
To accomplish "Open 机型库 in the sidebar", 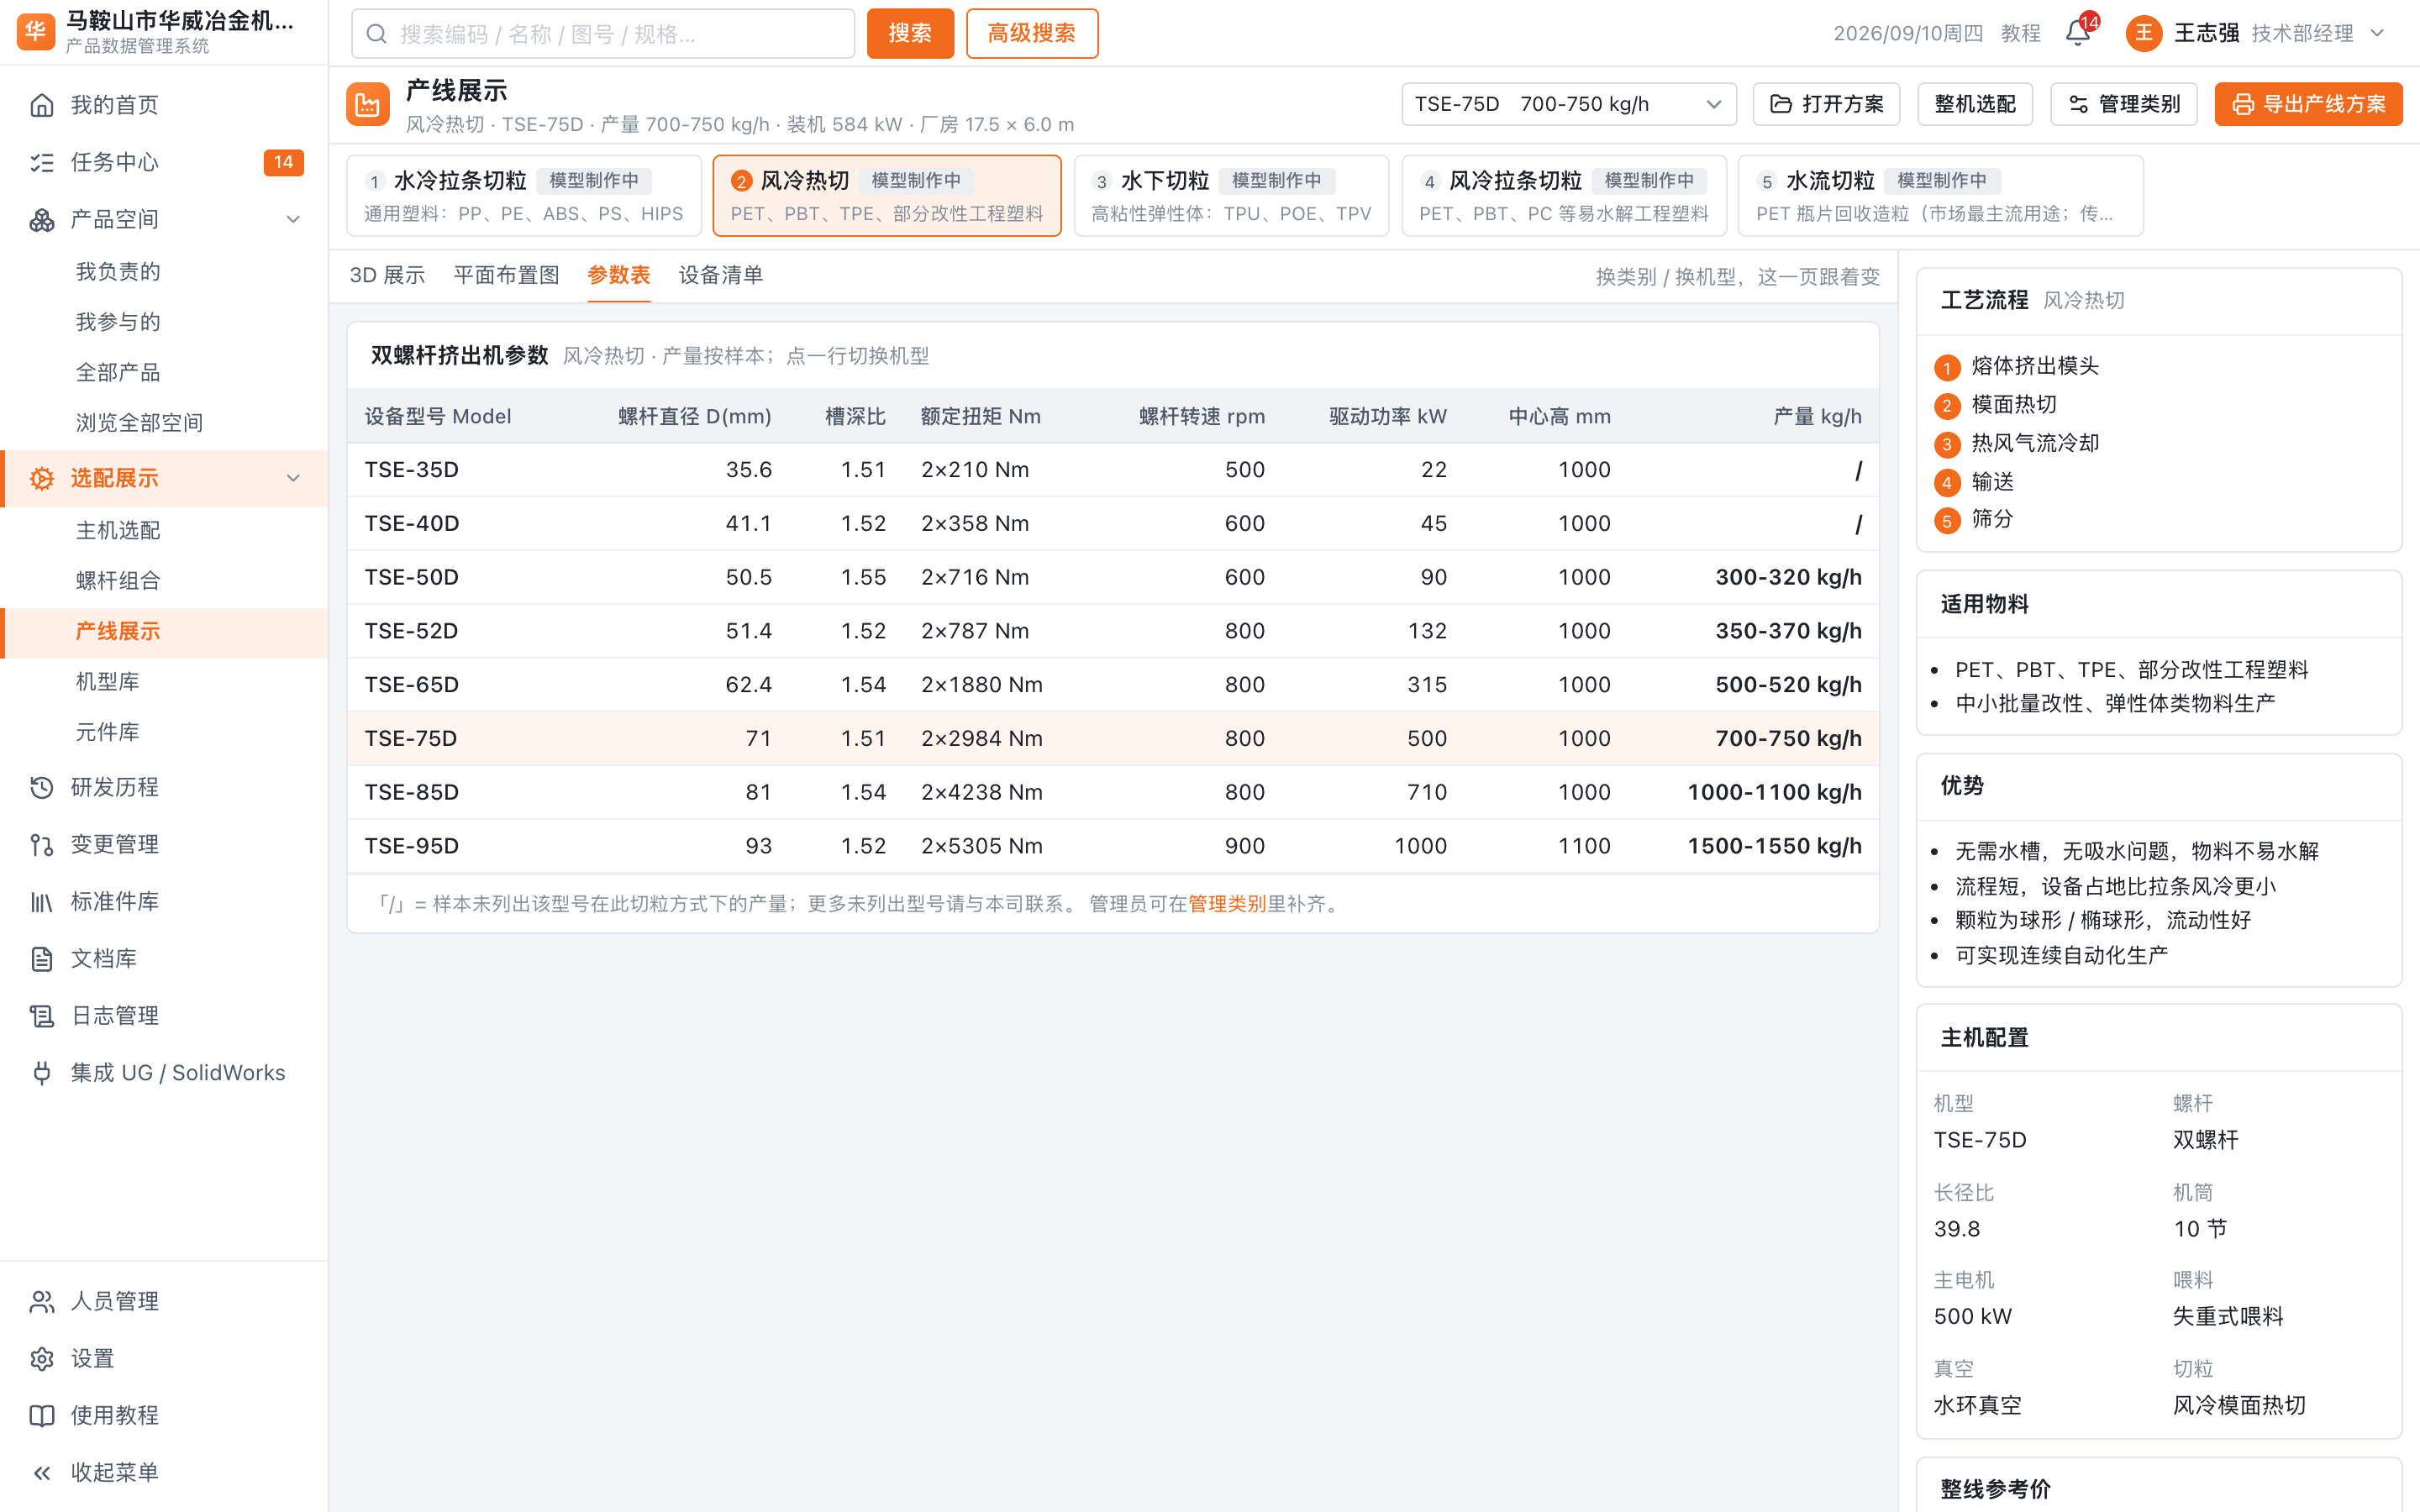I will click(108, 681).
